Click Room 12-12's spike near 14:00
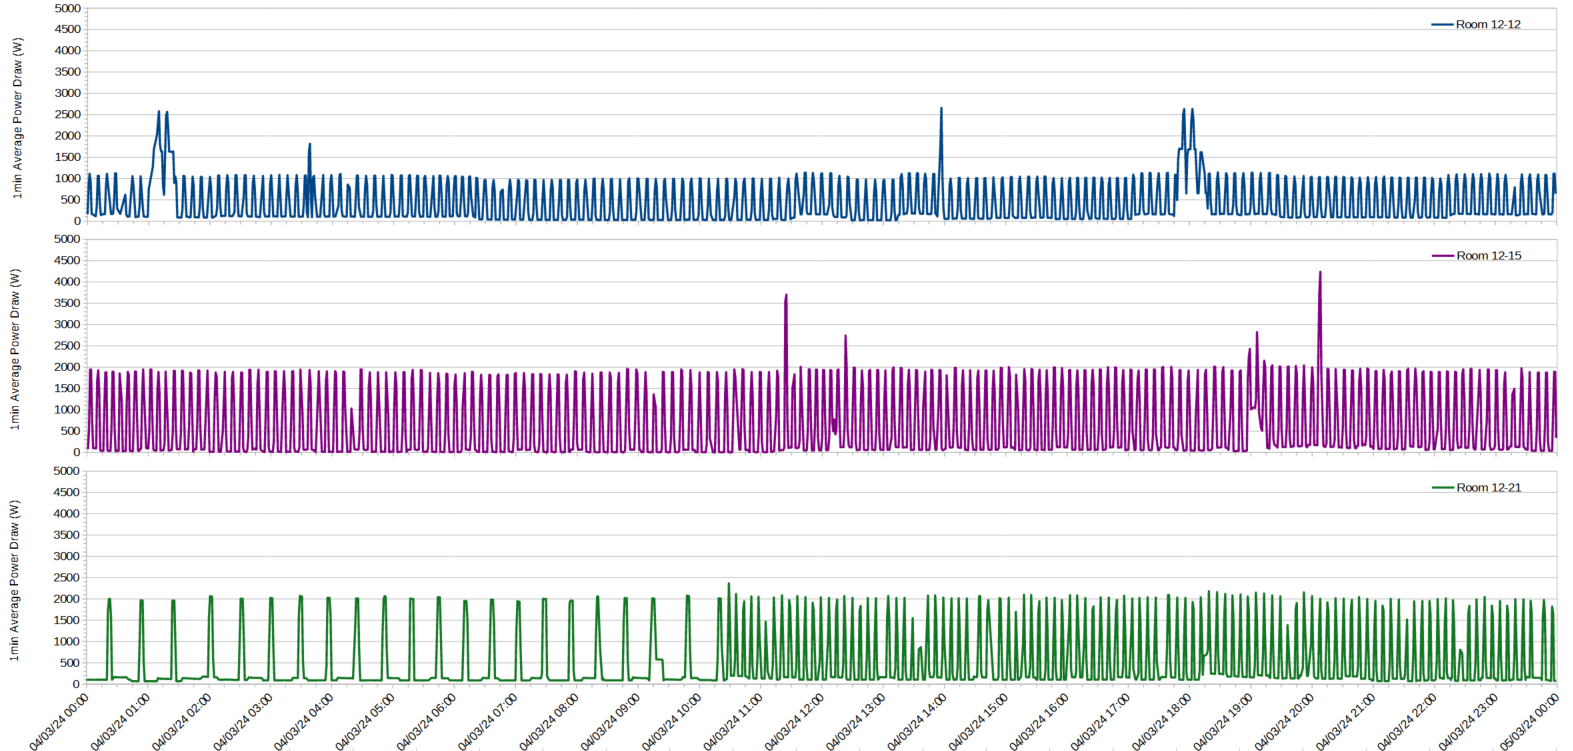The height and width of the screenshot is (751, 1573). coord(941,110)
